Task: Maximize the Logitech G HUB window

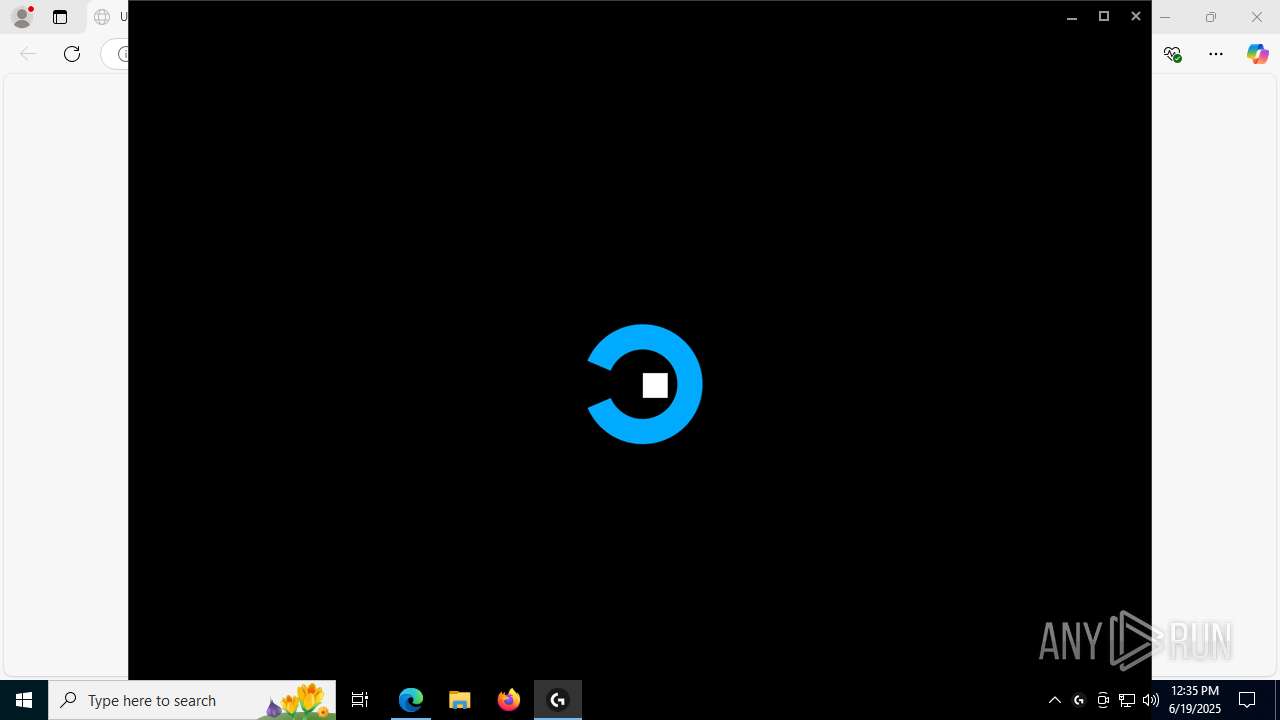Action: pyautogui.click(x=1104, y=16)
